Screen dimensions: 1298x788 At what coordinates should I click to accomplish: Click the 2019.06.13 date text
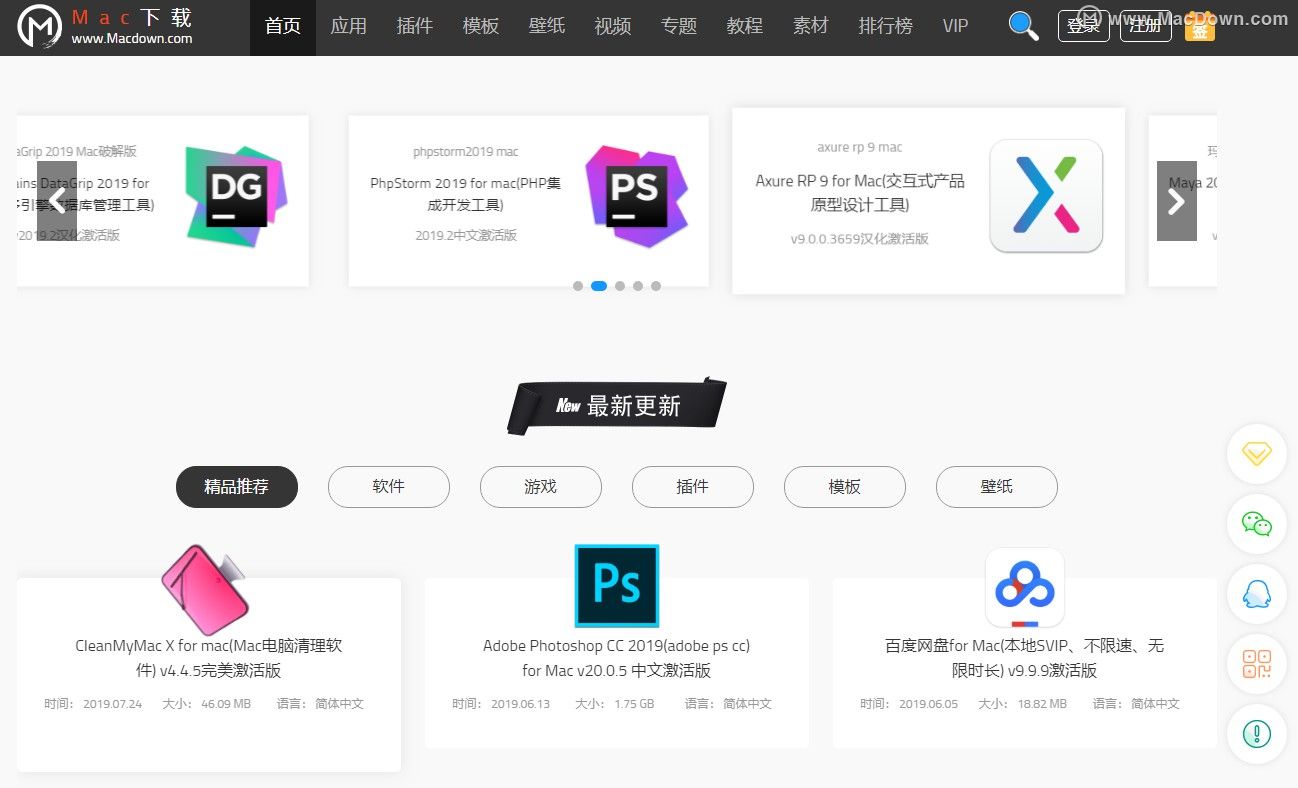[x=521, y=704]
